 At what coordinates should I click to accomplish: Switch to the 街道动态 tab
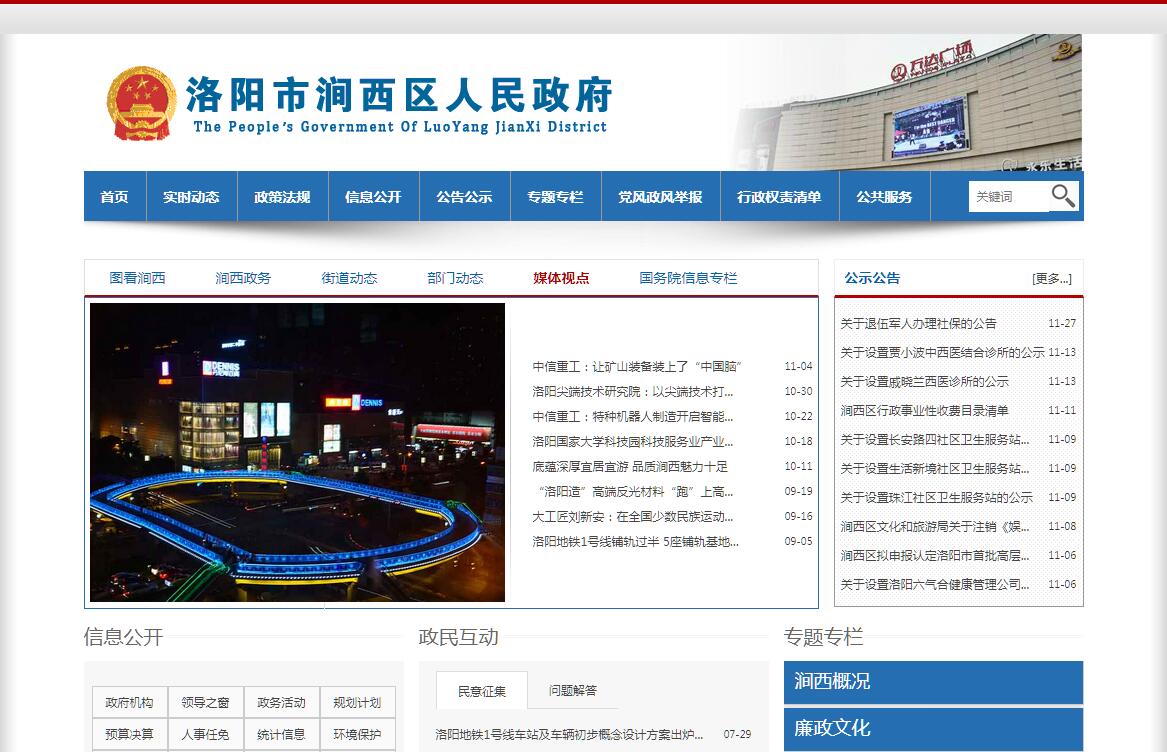click(349, 278)
